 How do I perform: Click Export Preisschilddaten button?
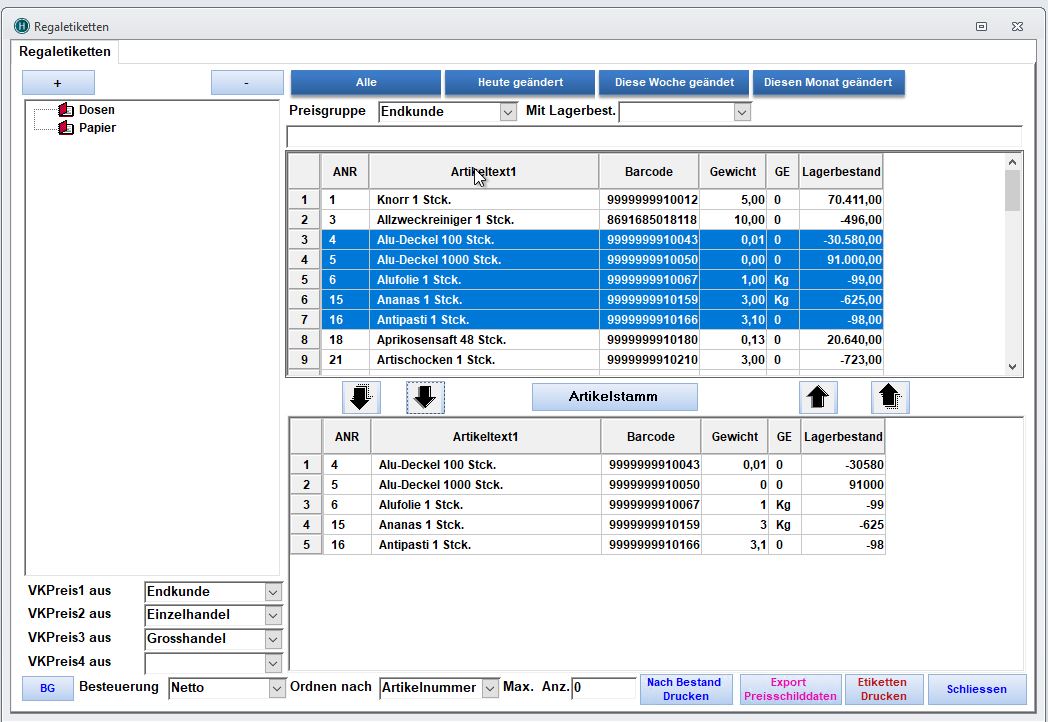click(788, 689)
